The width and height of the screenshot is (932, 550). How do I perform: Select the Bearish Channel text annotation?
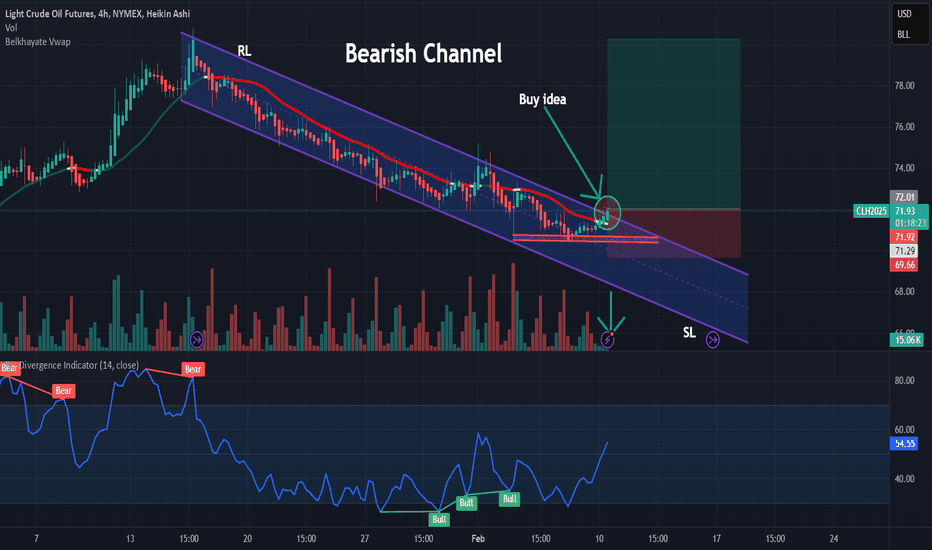[423, 54]
